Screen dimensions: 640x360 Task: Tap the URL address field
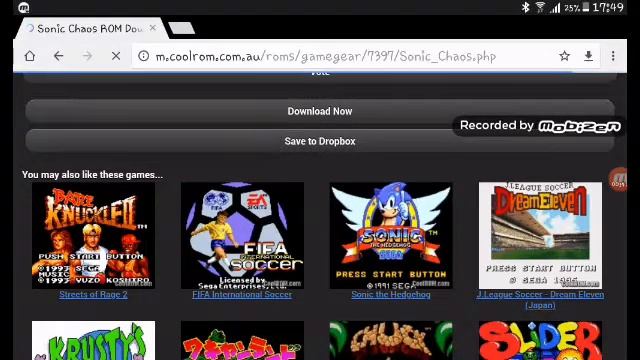(x=326, y=56)
